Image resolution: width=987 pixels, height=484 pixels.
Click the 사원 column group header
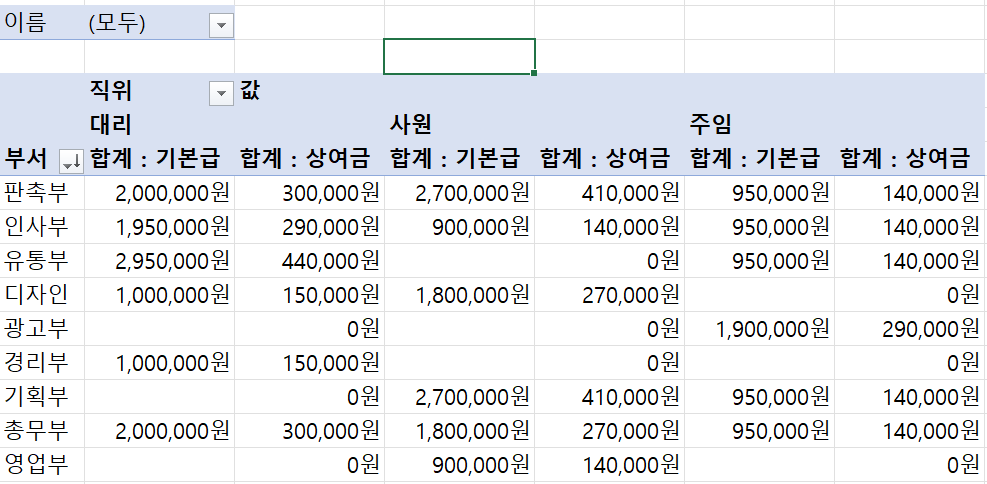pyautogui.click(x=411, y=124)
